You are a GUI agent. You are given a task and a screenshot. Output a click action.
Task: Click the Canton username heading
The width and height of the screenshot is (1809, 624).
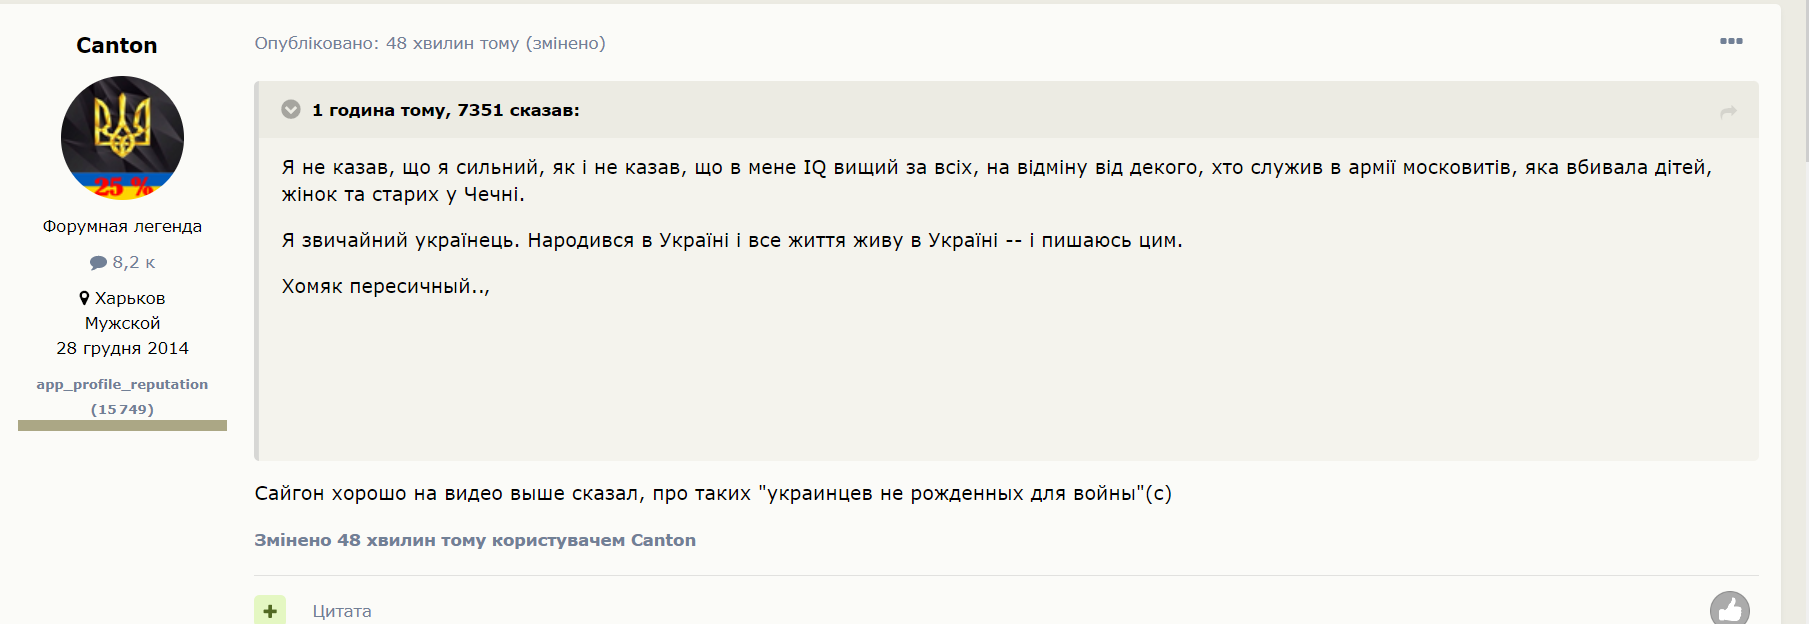coord(117,45)
